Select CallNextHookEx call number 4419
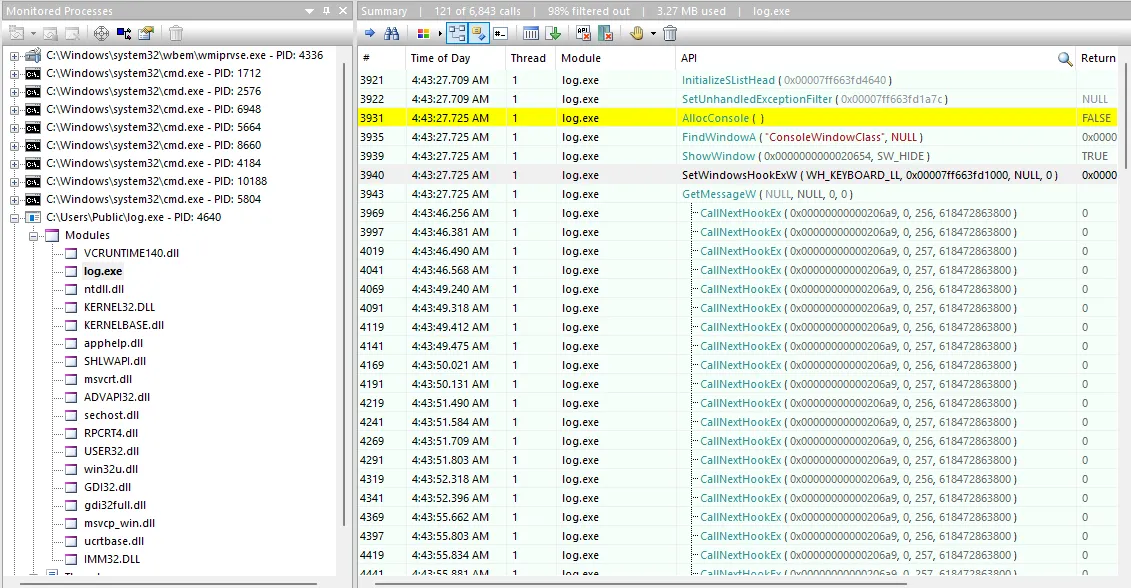Screen dimensions: 1131x588 click(x=737, y=556)
